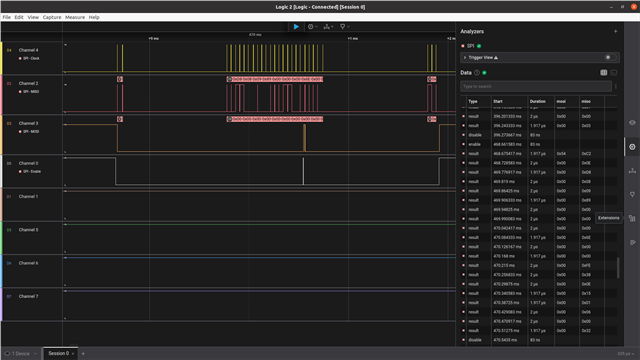Open the capture settings dropdown in the toolbar
Viewport: 640px width, 360px height.
(313, 27)
